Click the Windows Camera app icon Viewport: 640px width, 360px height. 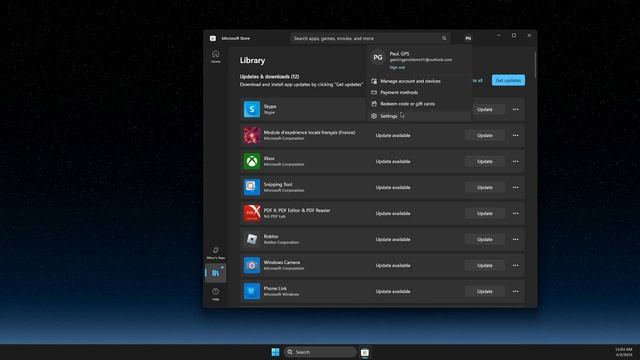[x=252, y=265]
